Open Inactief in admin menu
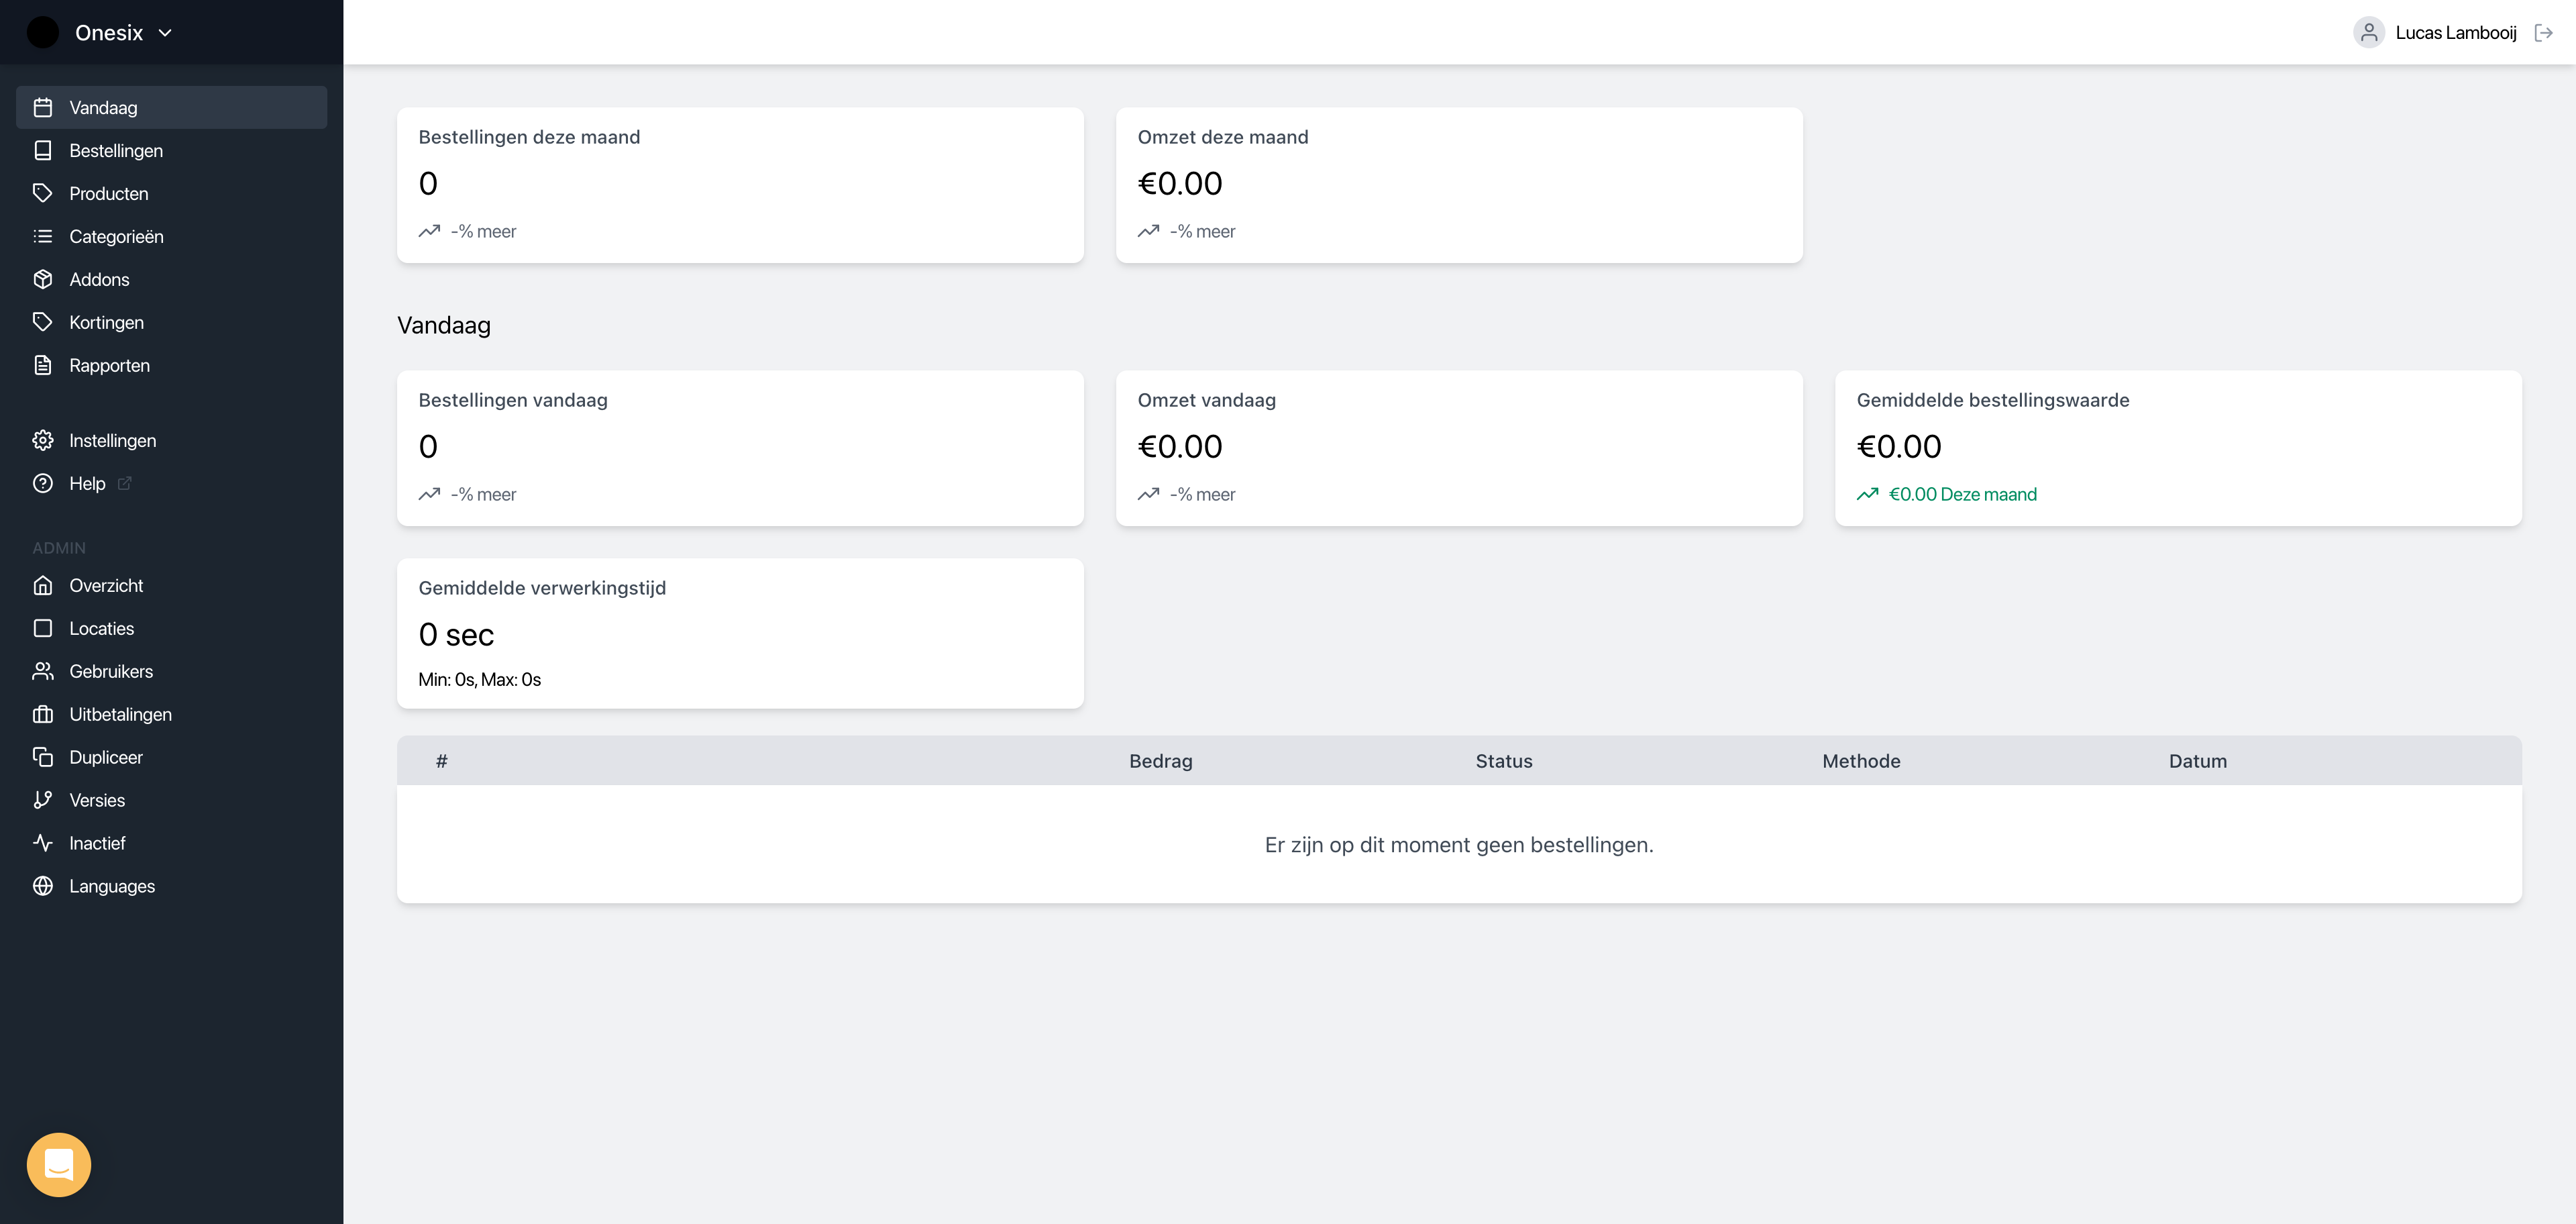Viewport: 2576px width, 1224px height. (x=172, y=843)
